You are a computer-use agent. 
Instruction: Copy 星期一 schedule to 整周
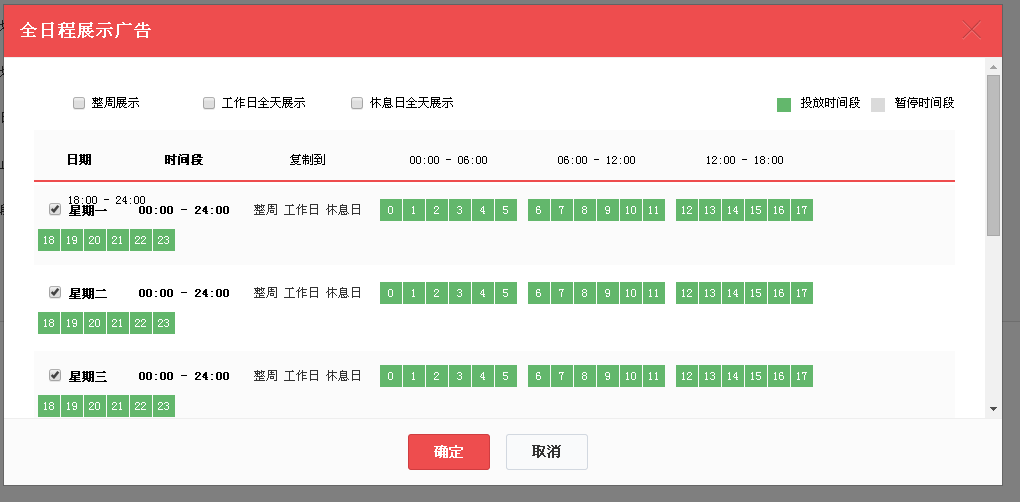pyautogui.click(x=265, y=210)
